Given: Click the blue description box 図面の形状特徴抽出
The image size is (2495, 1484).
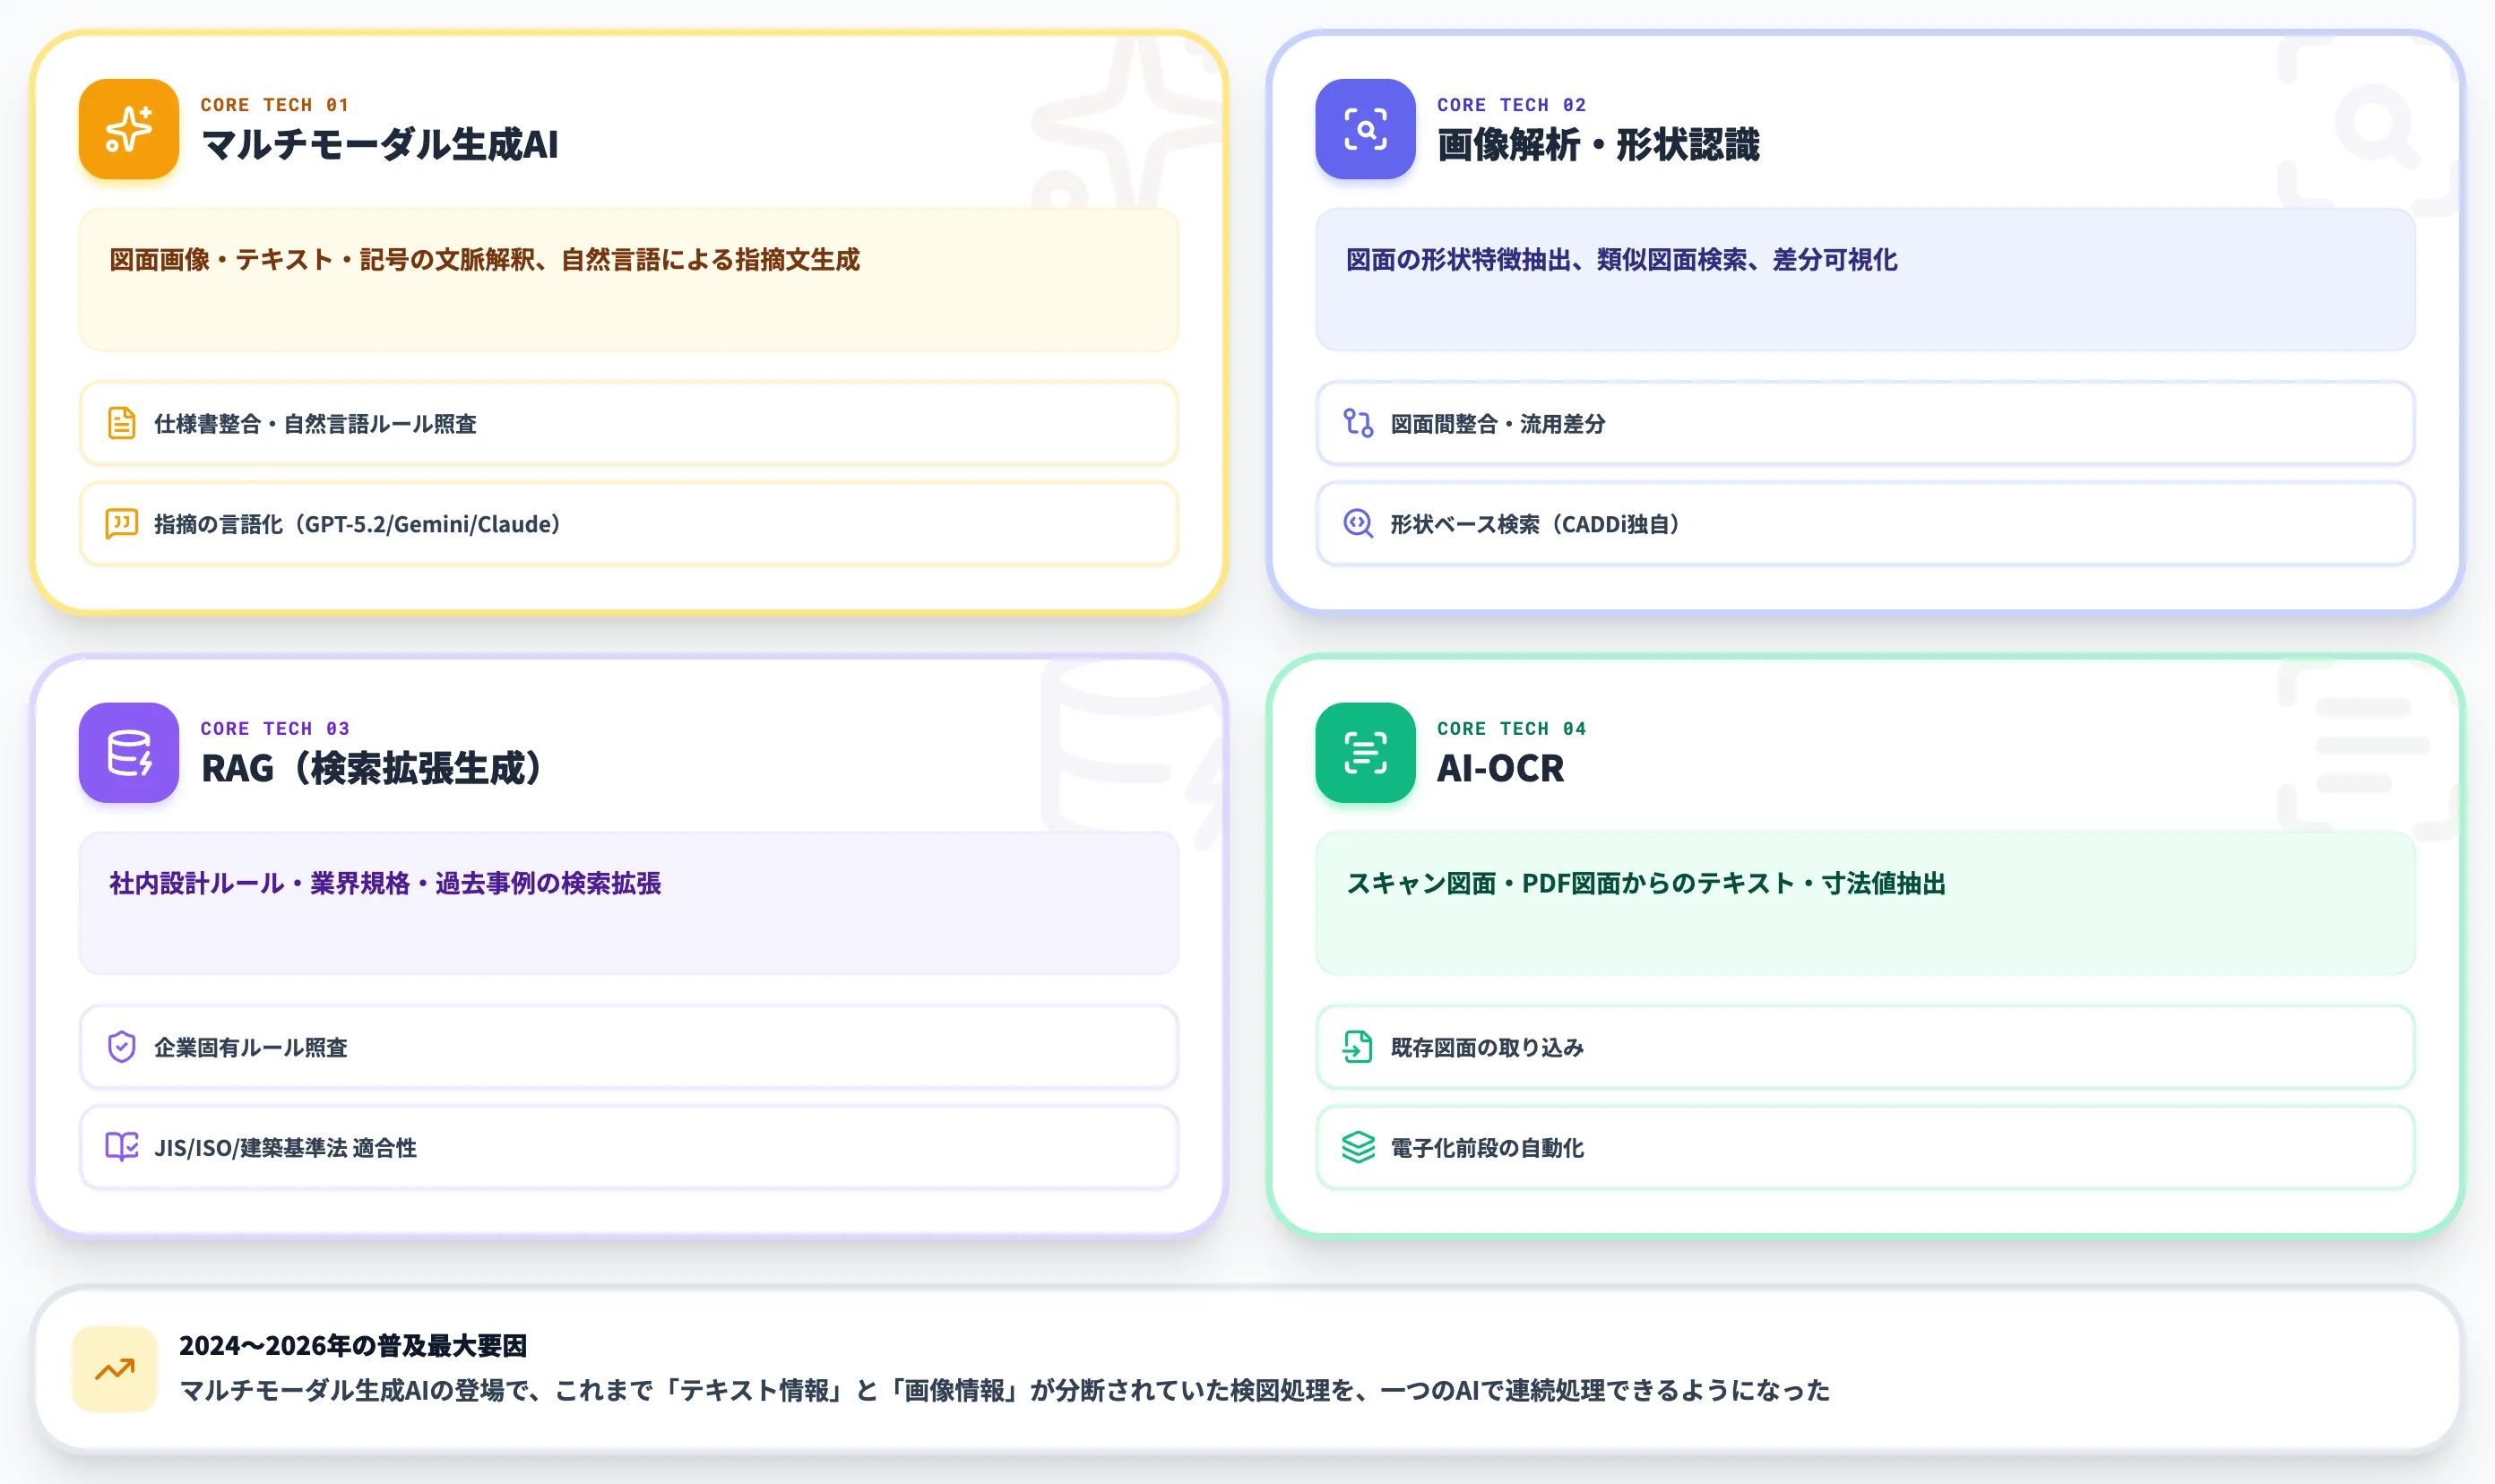Looking at the screenshot, I should [x=1865, y=279].
